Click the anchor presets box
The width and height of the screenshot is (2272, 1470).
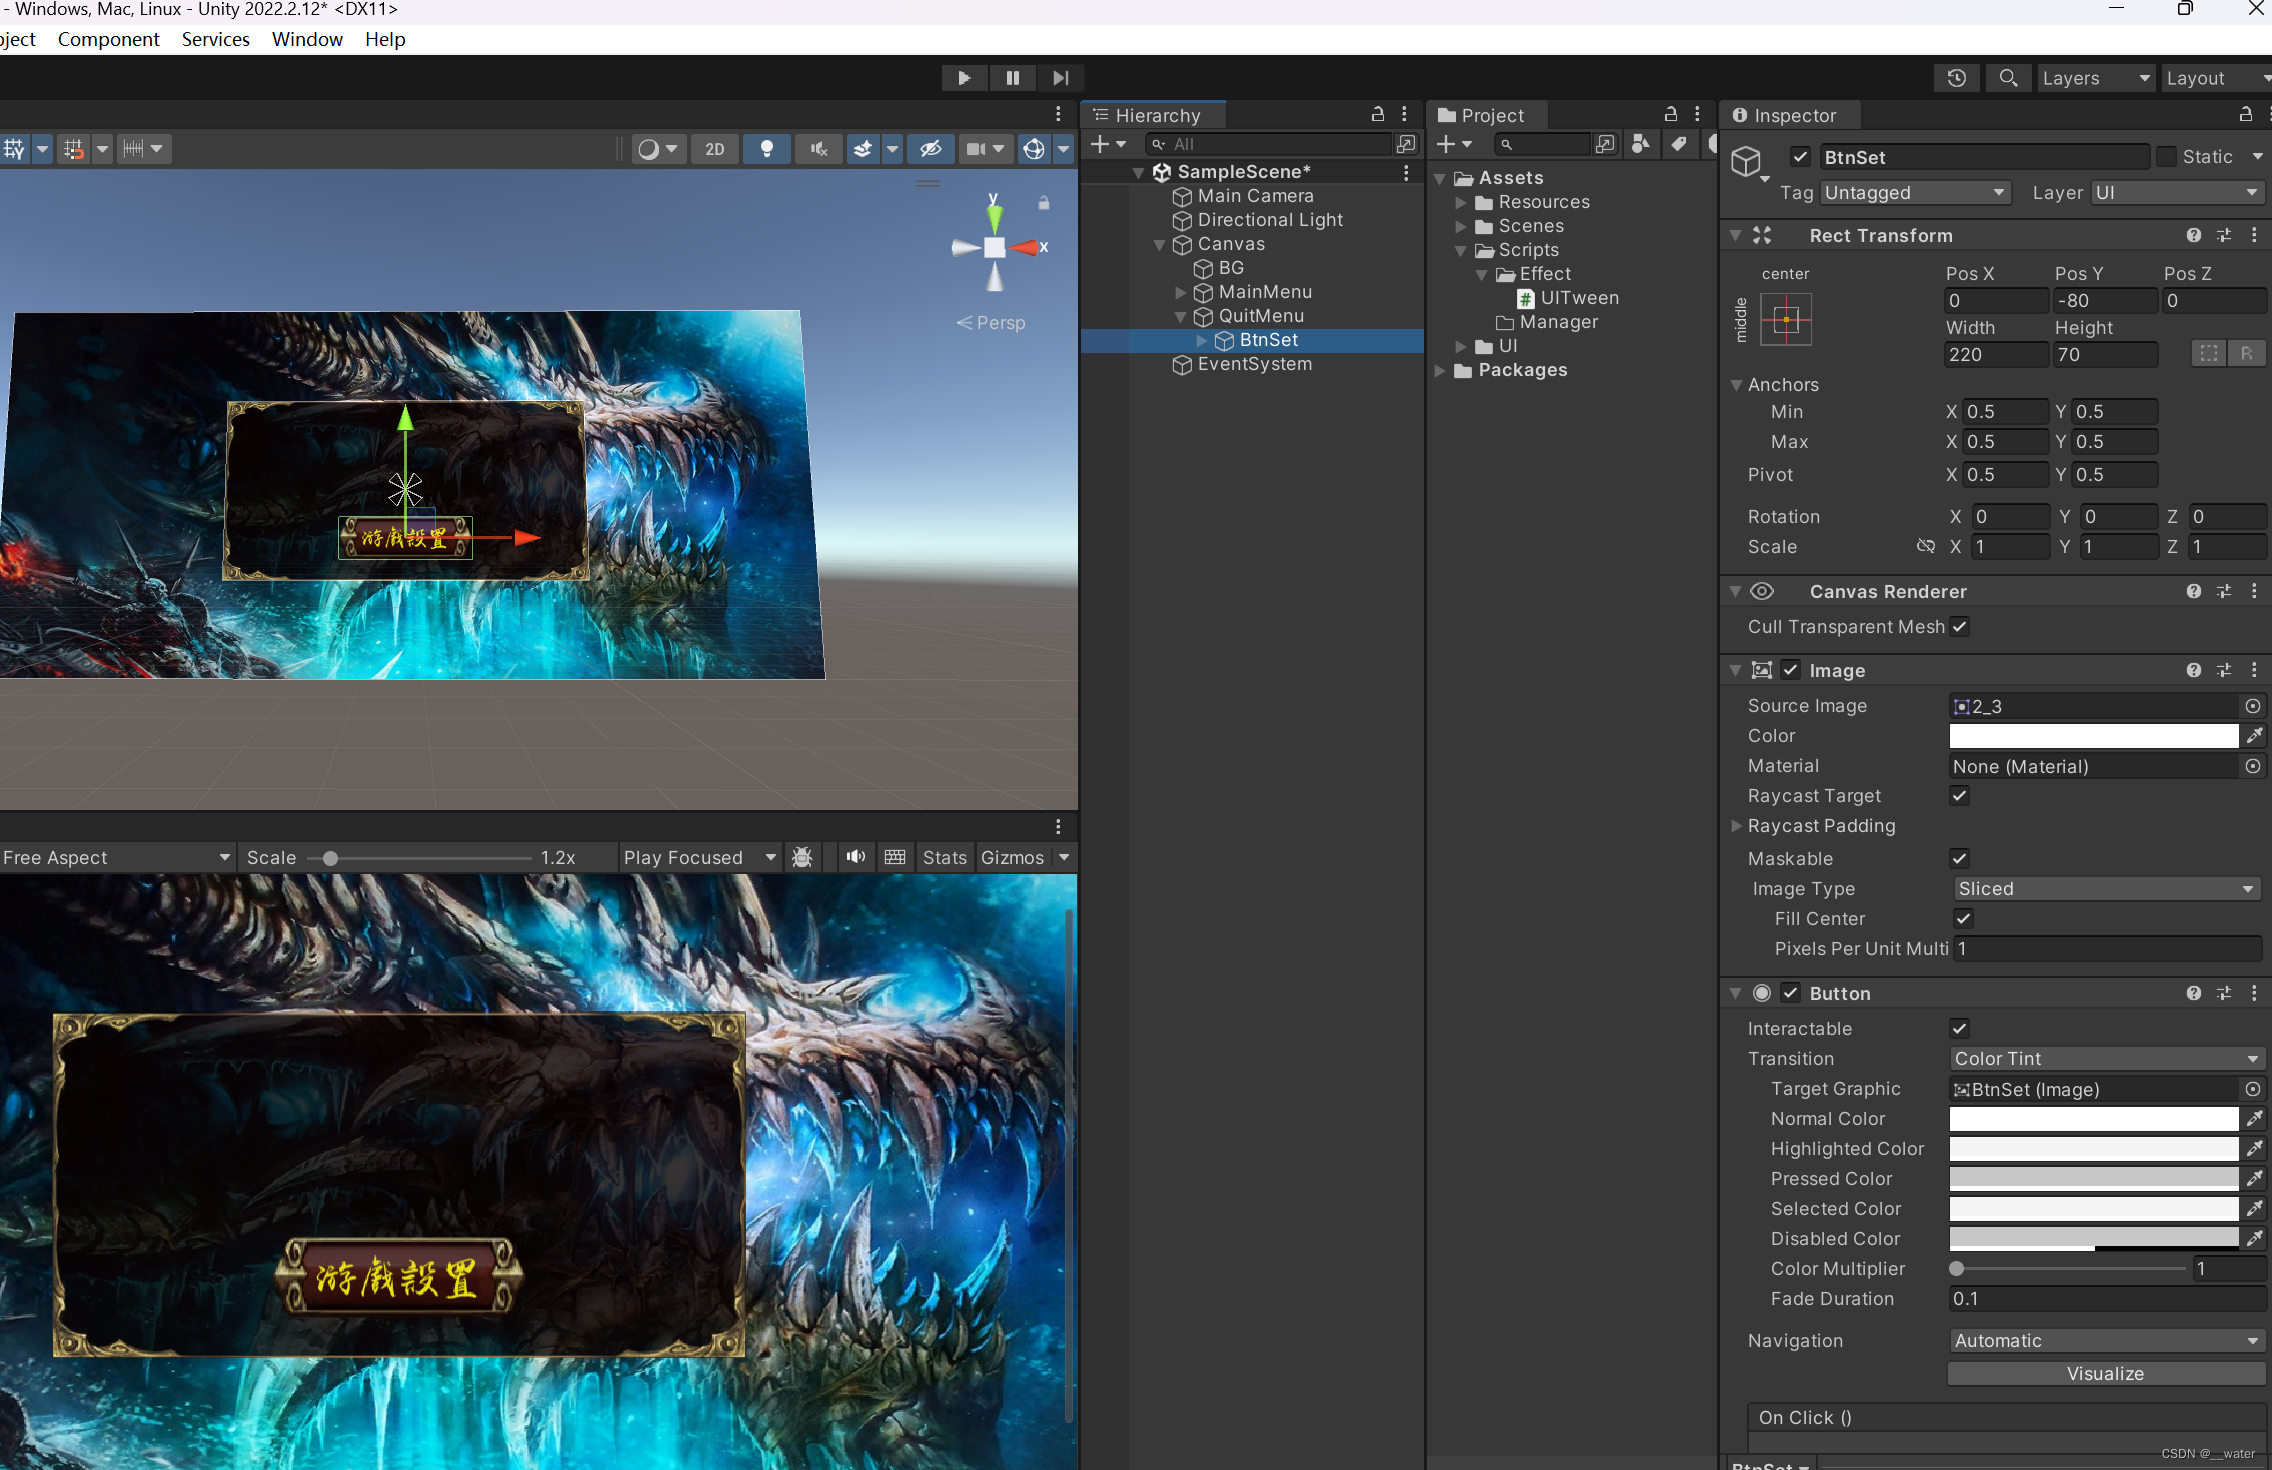tap(1785, 320)
